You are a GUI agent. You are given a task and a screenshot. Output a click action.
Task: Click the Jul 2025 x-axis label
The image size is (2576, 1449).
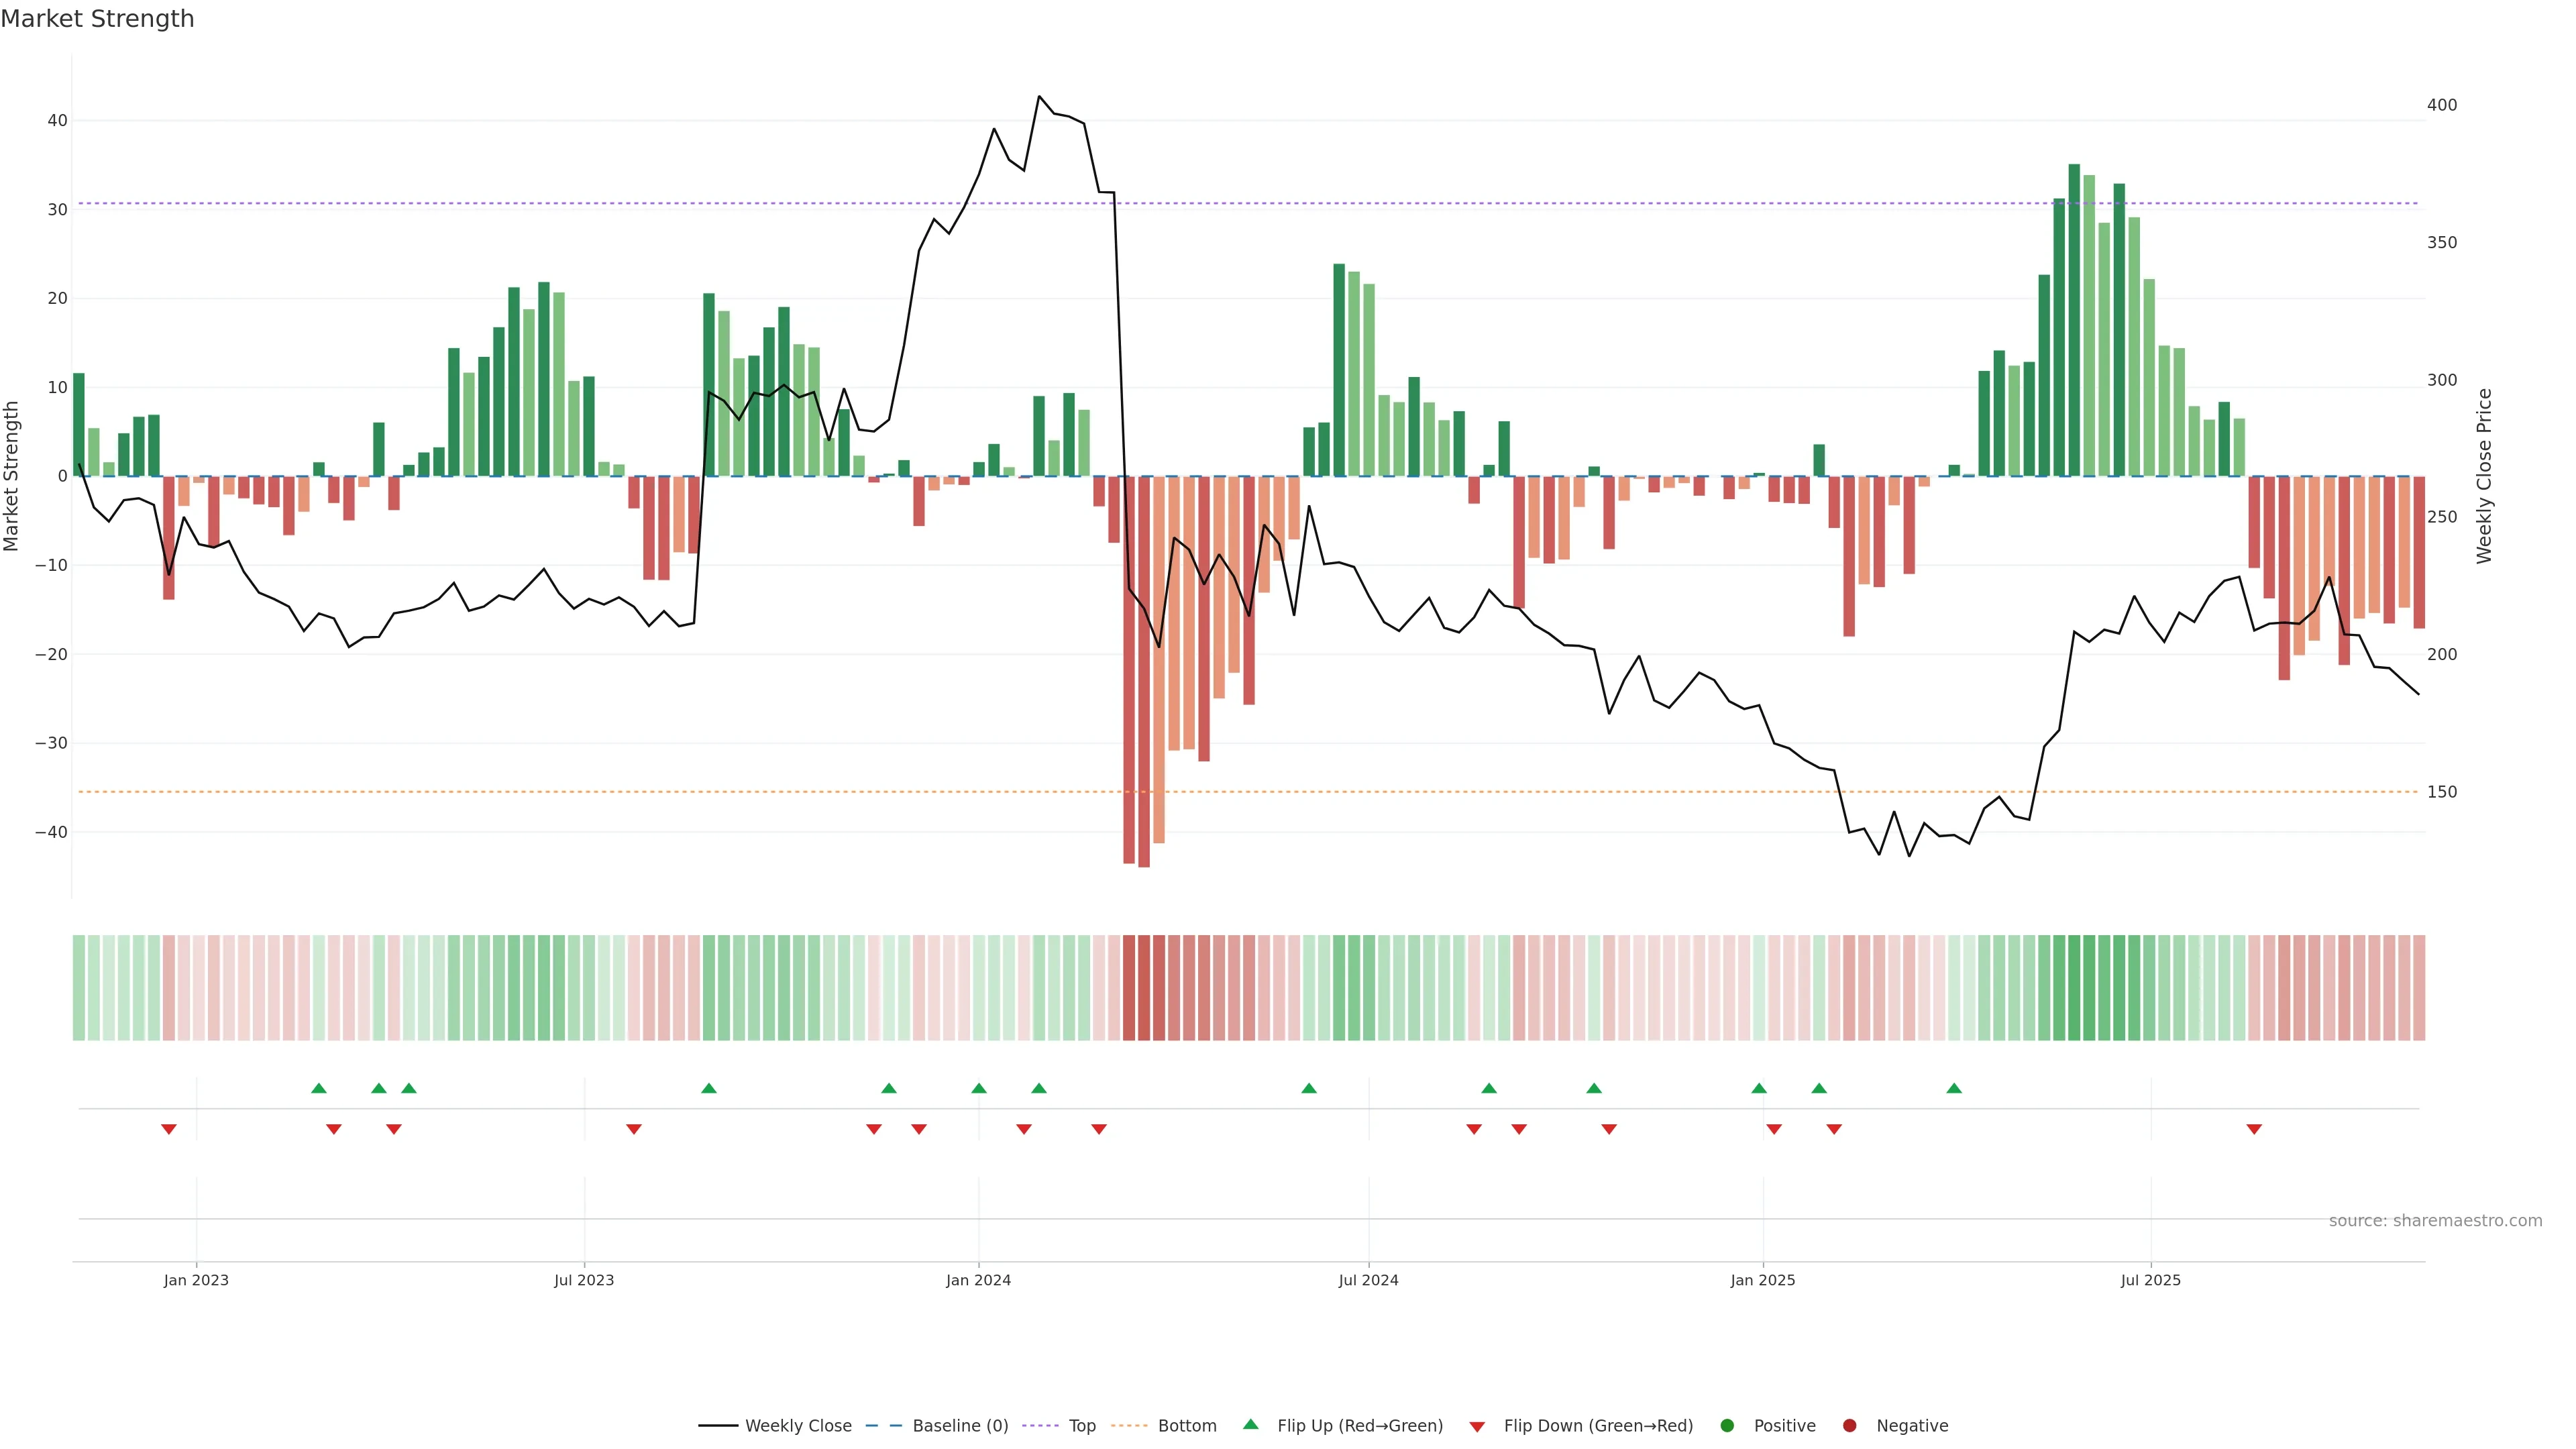pyautogui.click(x=2150, y=1280)
